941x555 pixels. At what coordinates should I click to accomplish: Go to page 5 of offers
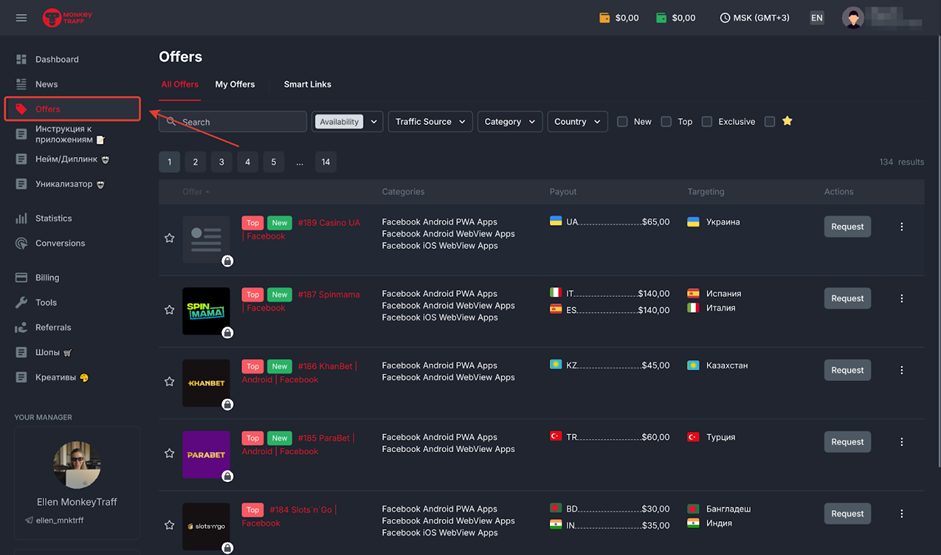click(274, 162)
